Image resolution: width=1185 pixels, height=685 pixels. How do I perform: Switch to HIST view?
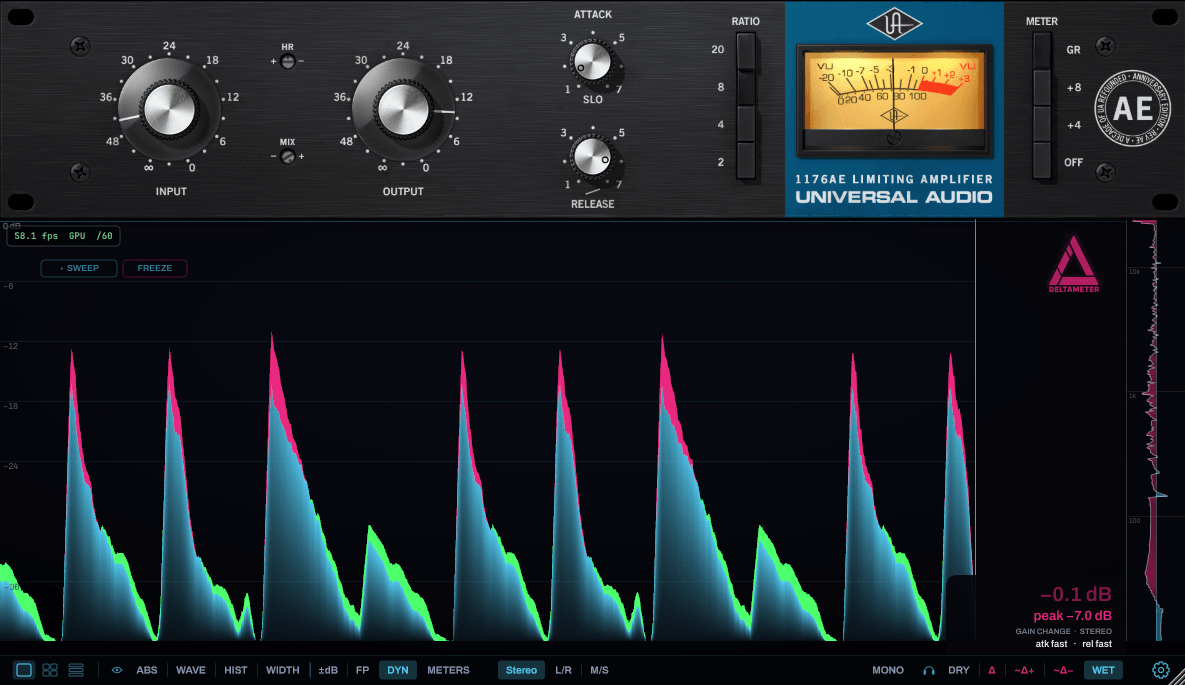point(236,670)
